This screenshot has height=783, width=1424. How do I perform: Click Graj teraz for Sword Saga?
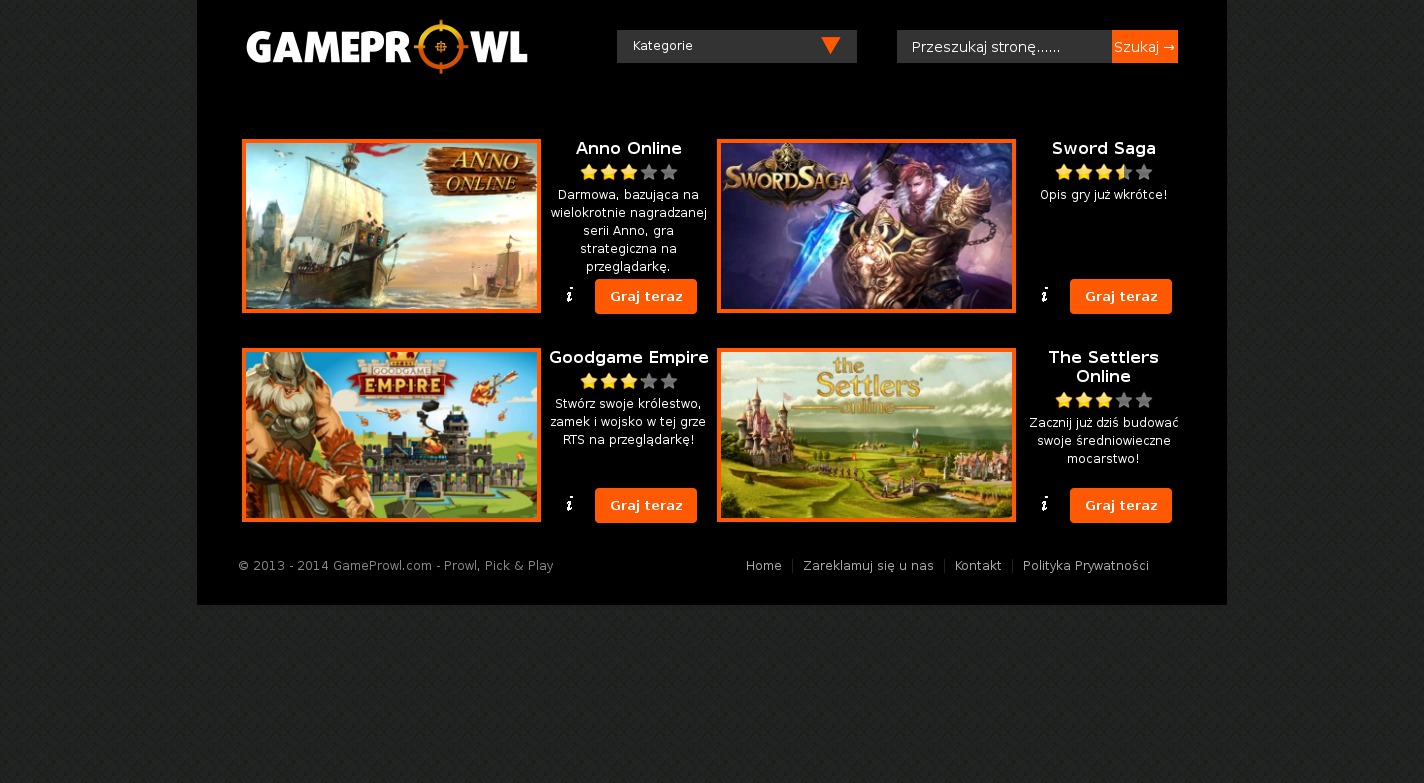coord(1121,297)
